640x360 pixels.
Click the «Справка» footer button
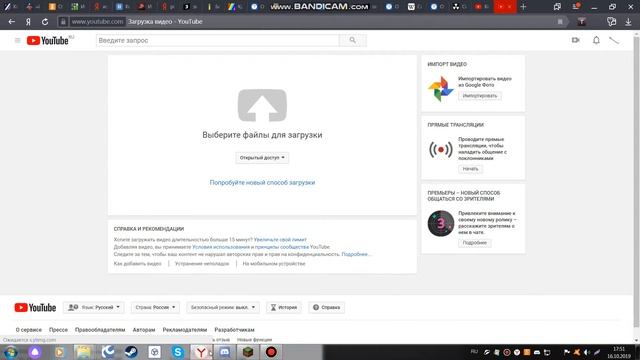click(326, 307)
